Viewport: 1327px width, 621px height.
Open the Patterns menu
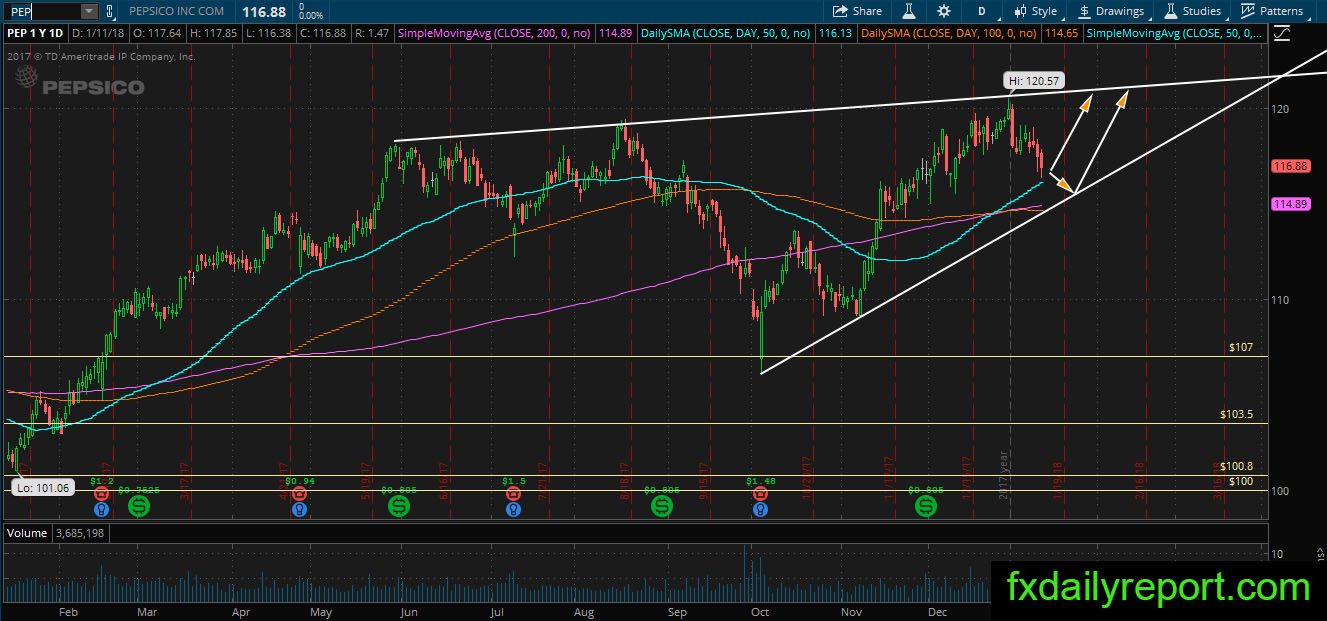pyautogui.click(x=1273, y=11)
